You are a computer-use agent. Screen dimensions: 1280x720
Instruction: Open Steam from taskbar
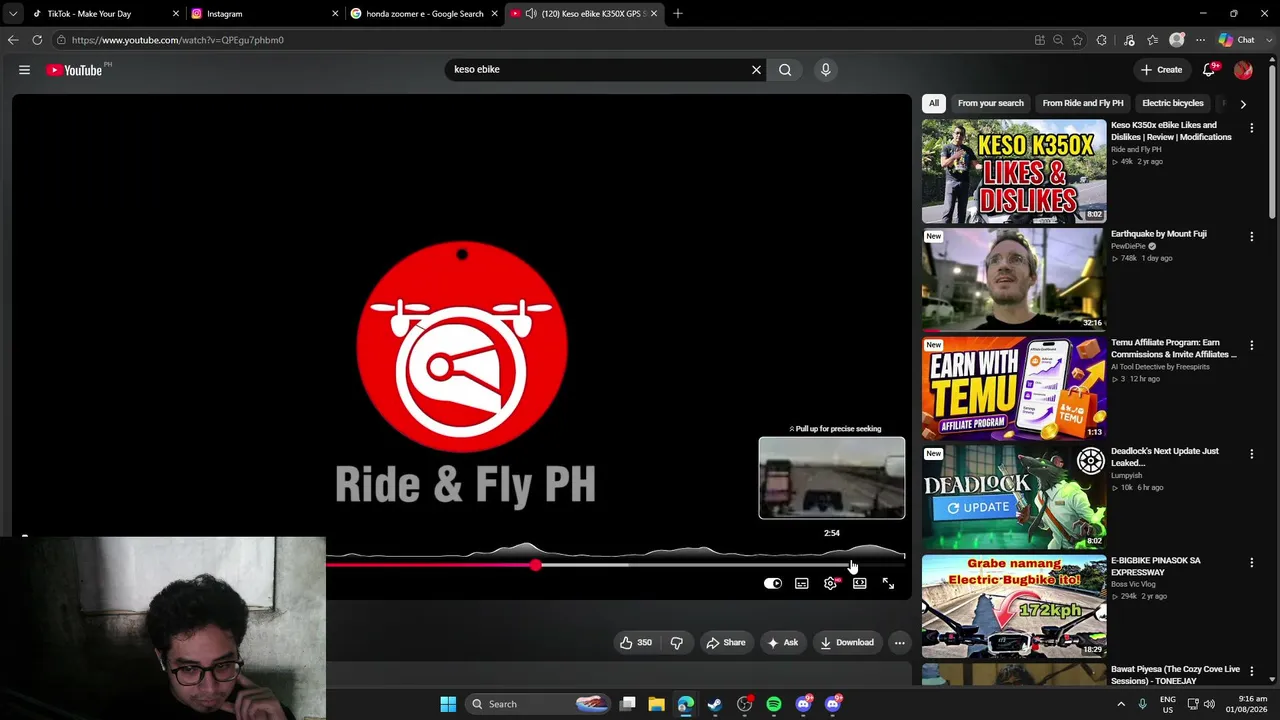[x=715, y=704]
